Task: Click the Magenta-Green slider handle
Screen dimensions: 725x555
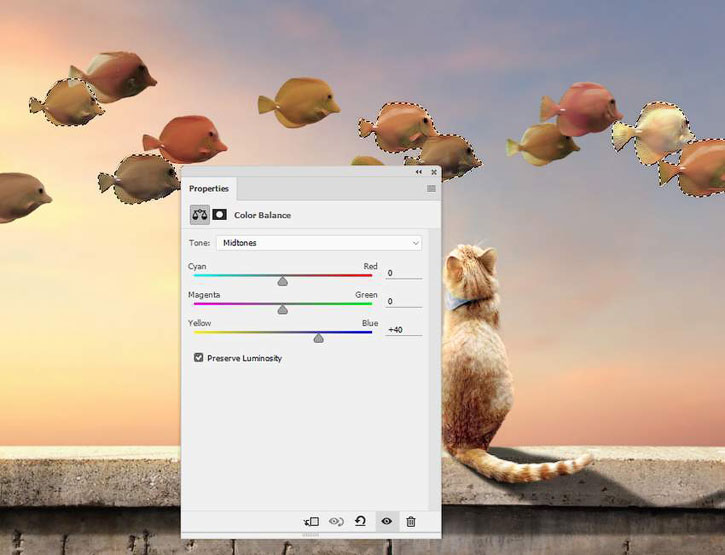Action: (283, 309)
